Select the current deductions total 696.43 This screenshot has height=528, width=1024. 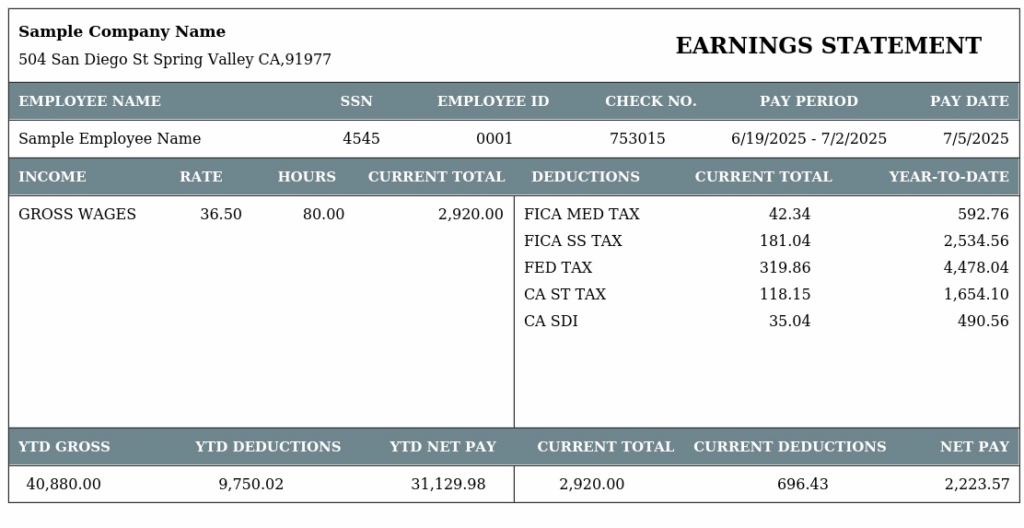point(803,484)
